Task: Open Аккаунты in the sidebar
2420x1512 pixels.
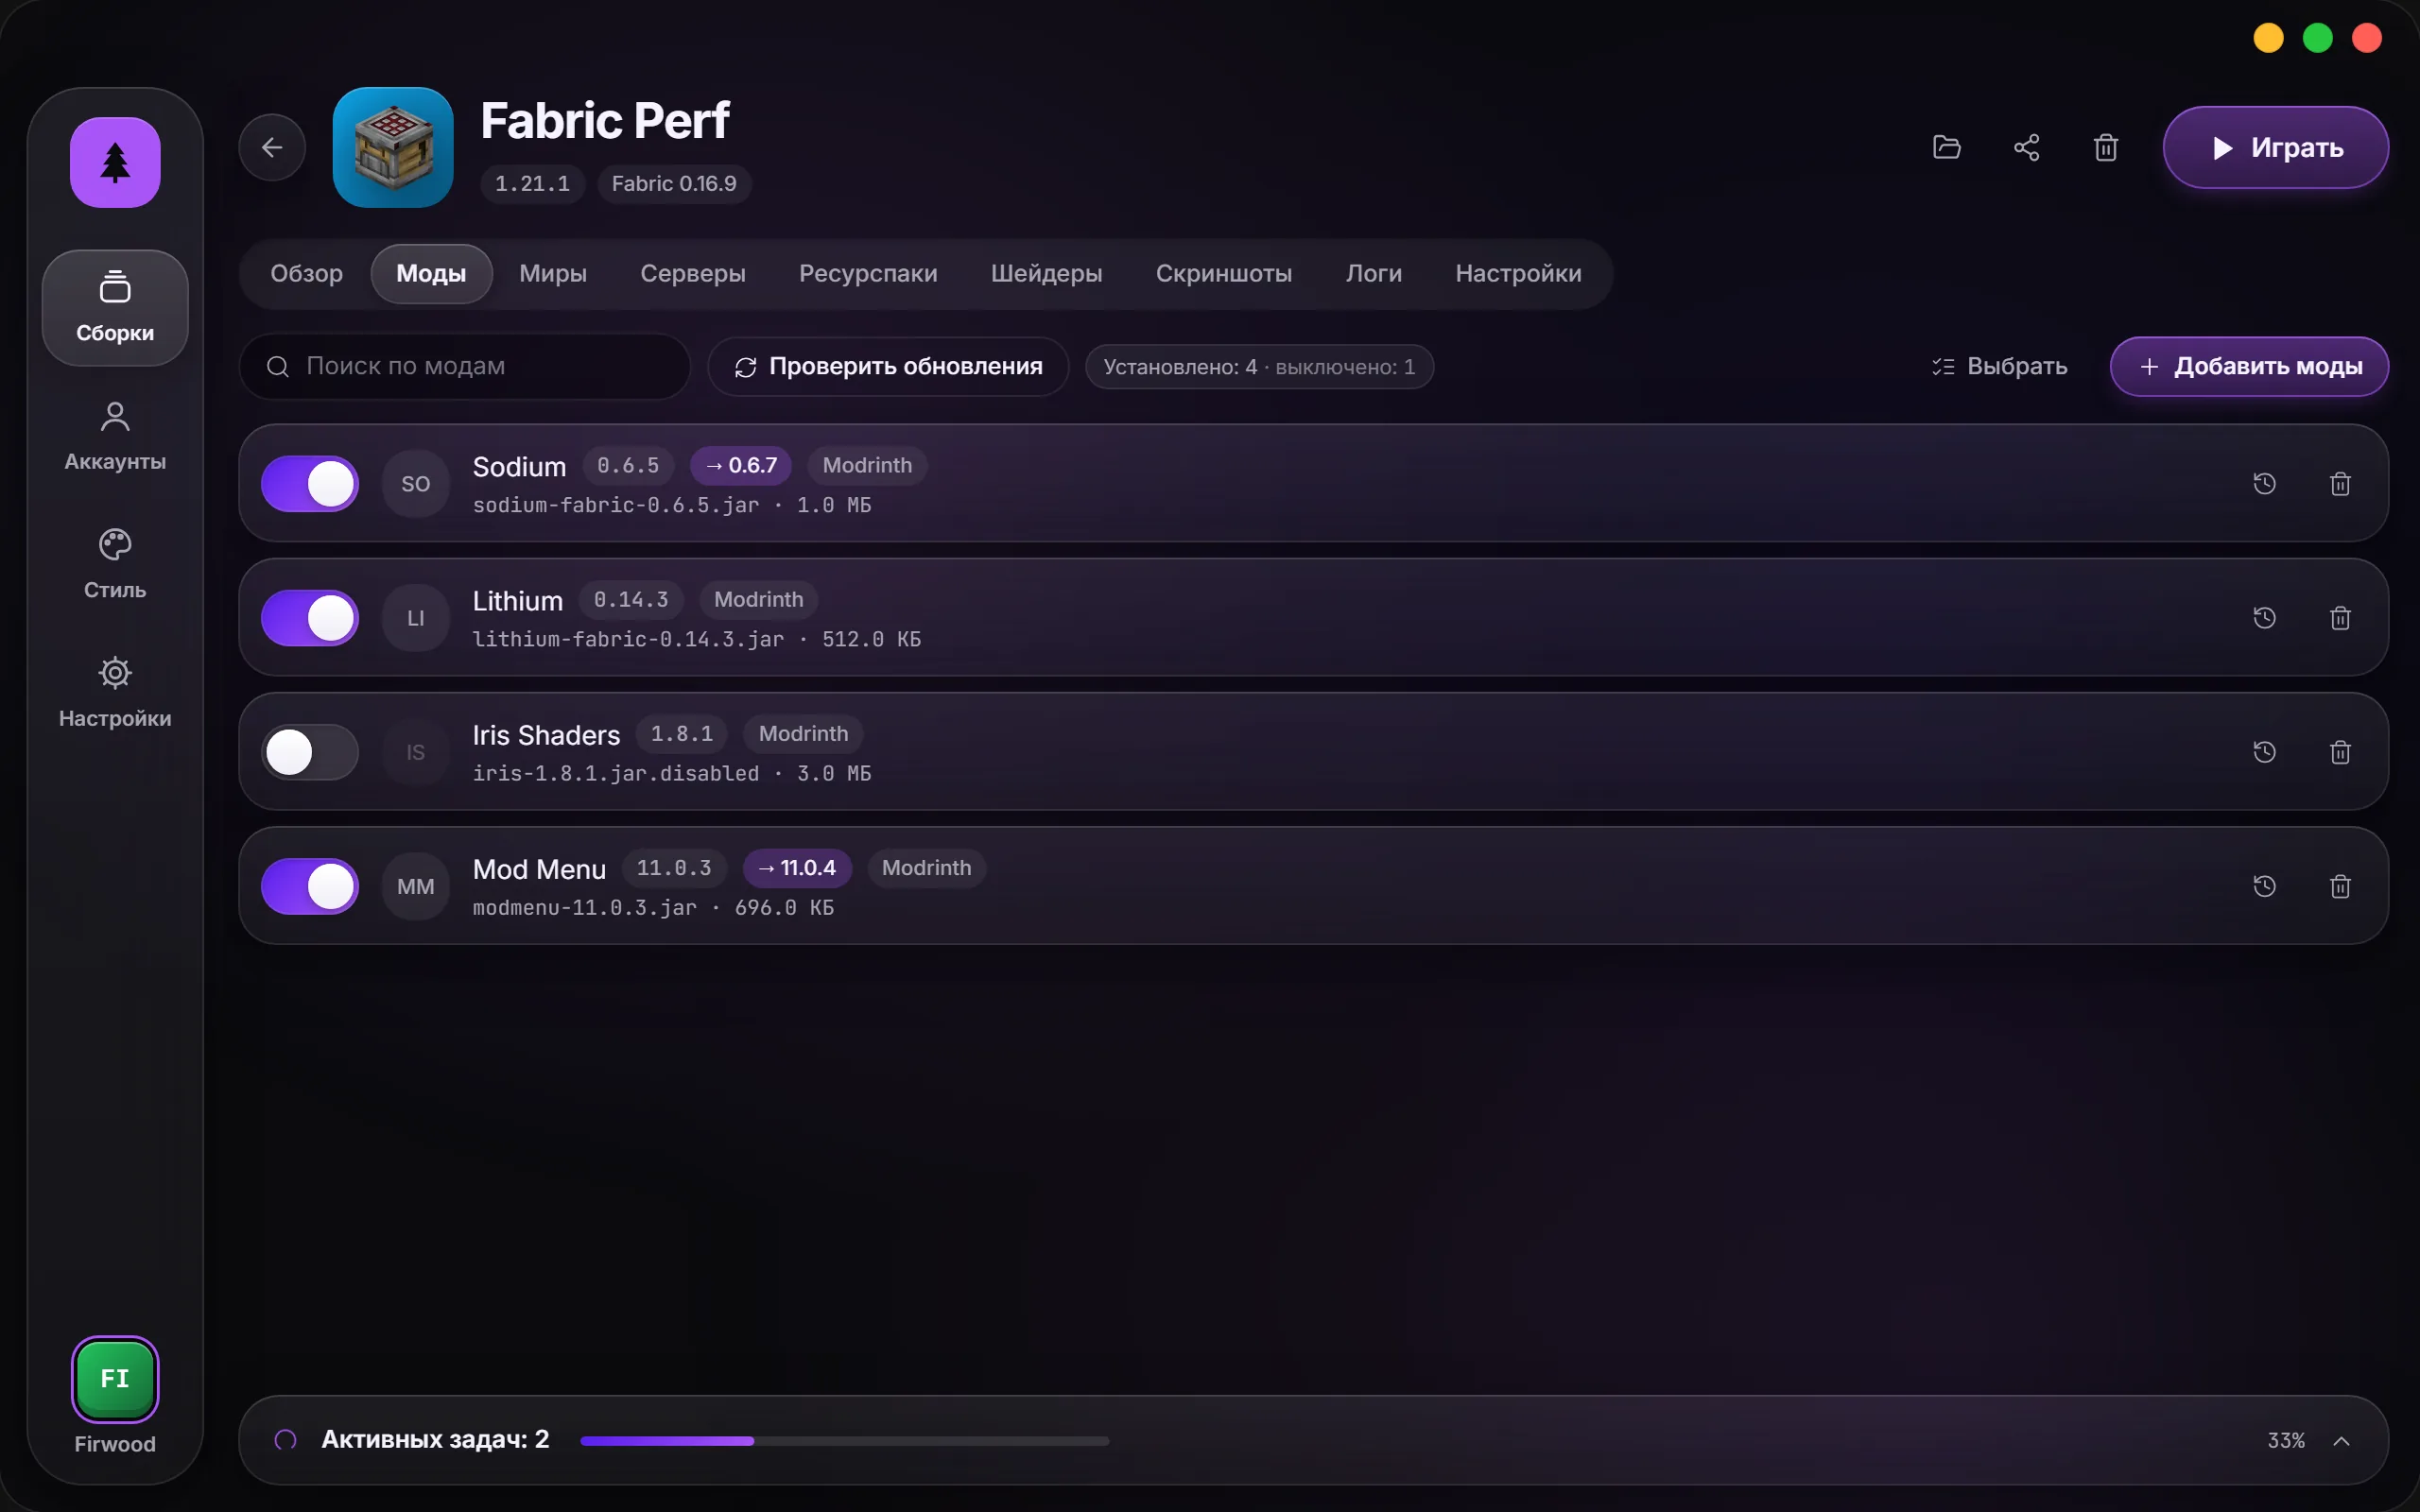Action: 115,436
